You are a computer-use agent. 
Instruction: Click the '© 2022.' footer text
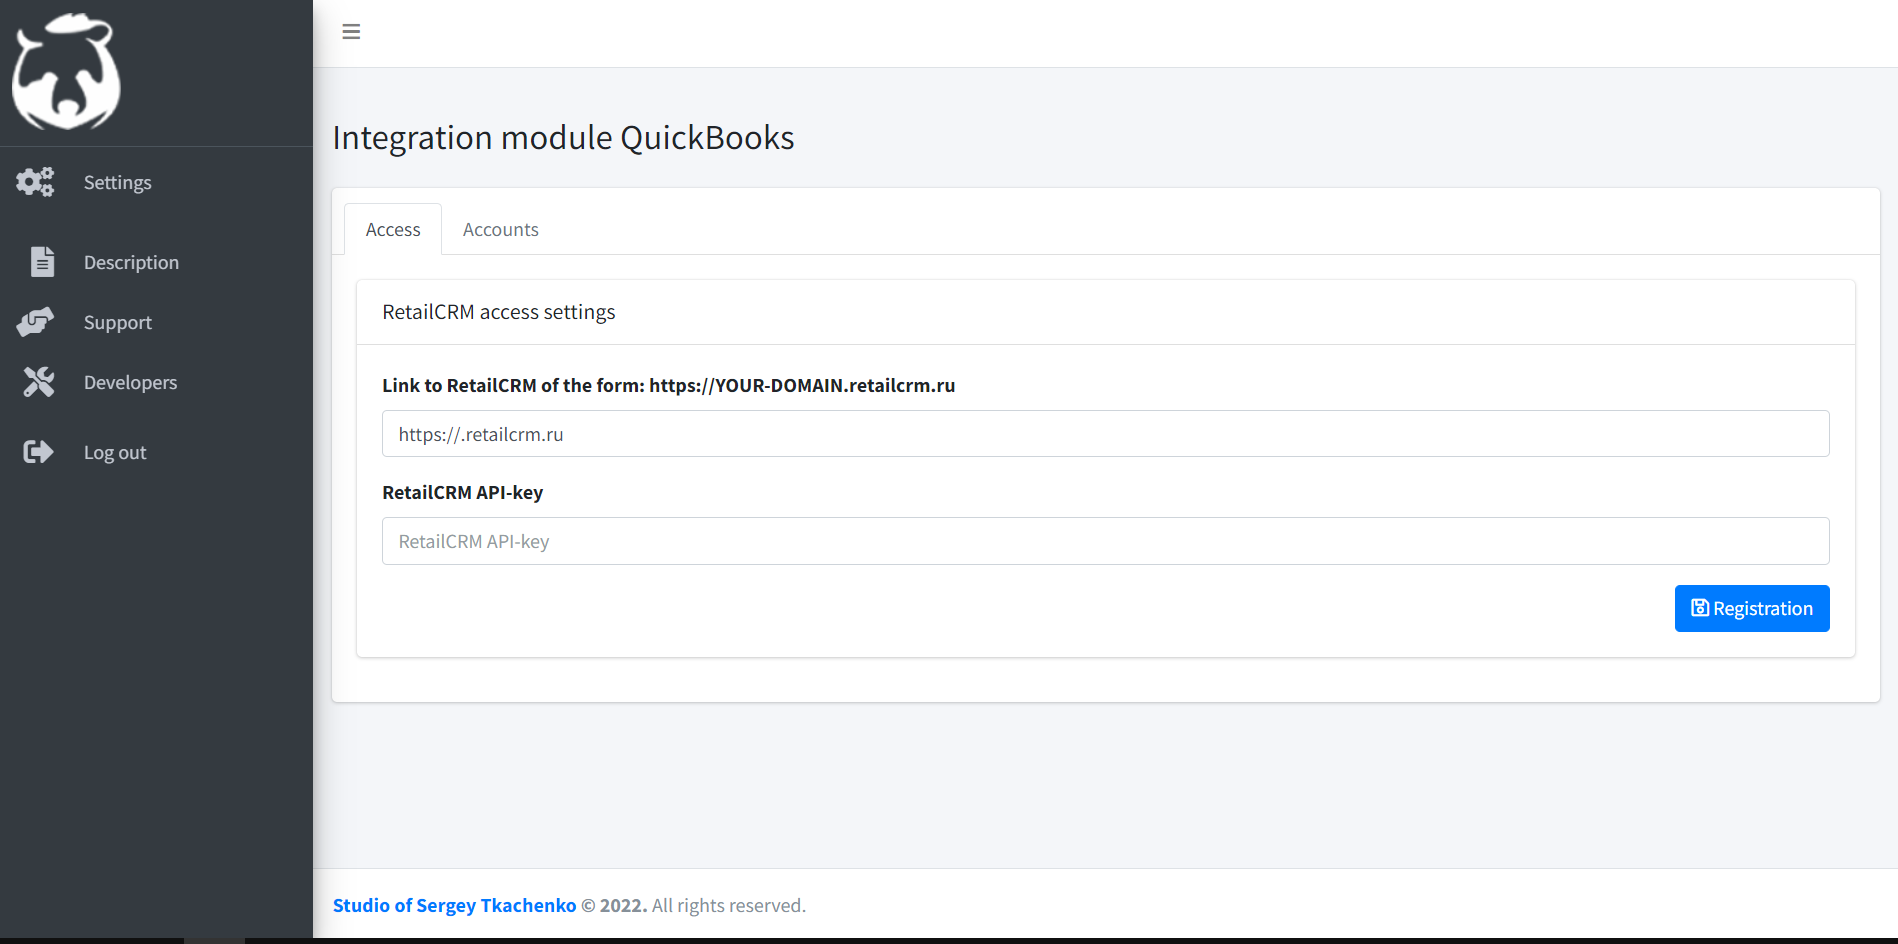tap(614, 905)
